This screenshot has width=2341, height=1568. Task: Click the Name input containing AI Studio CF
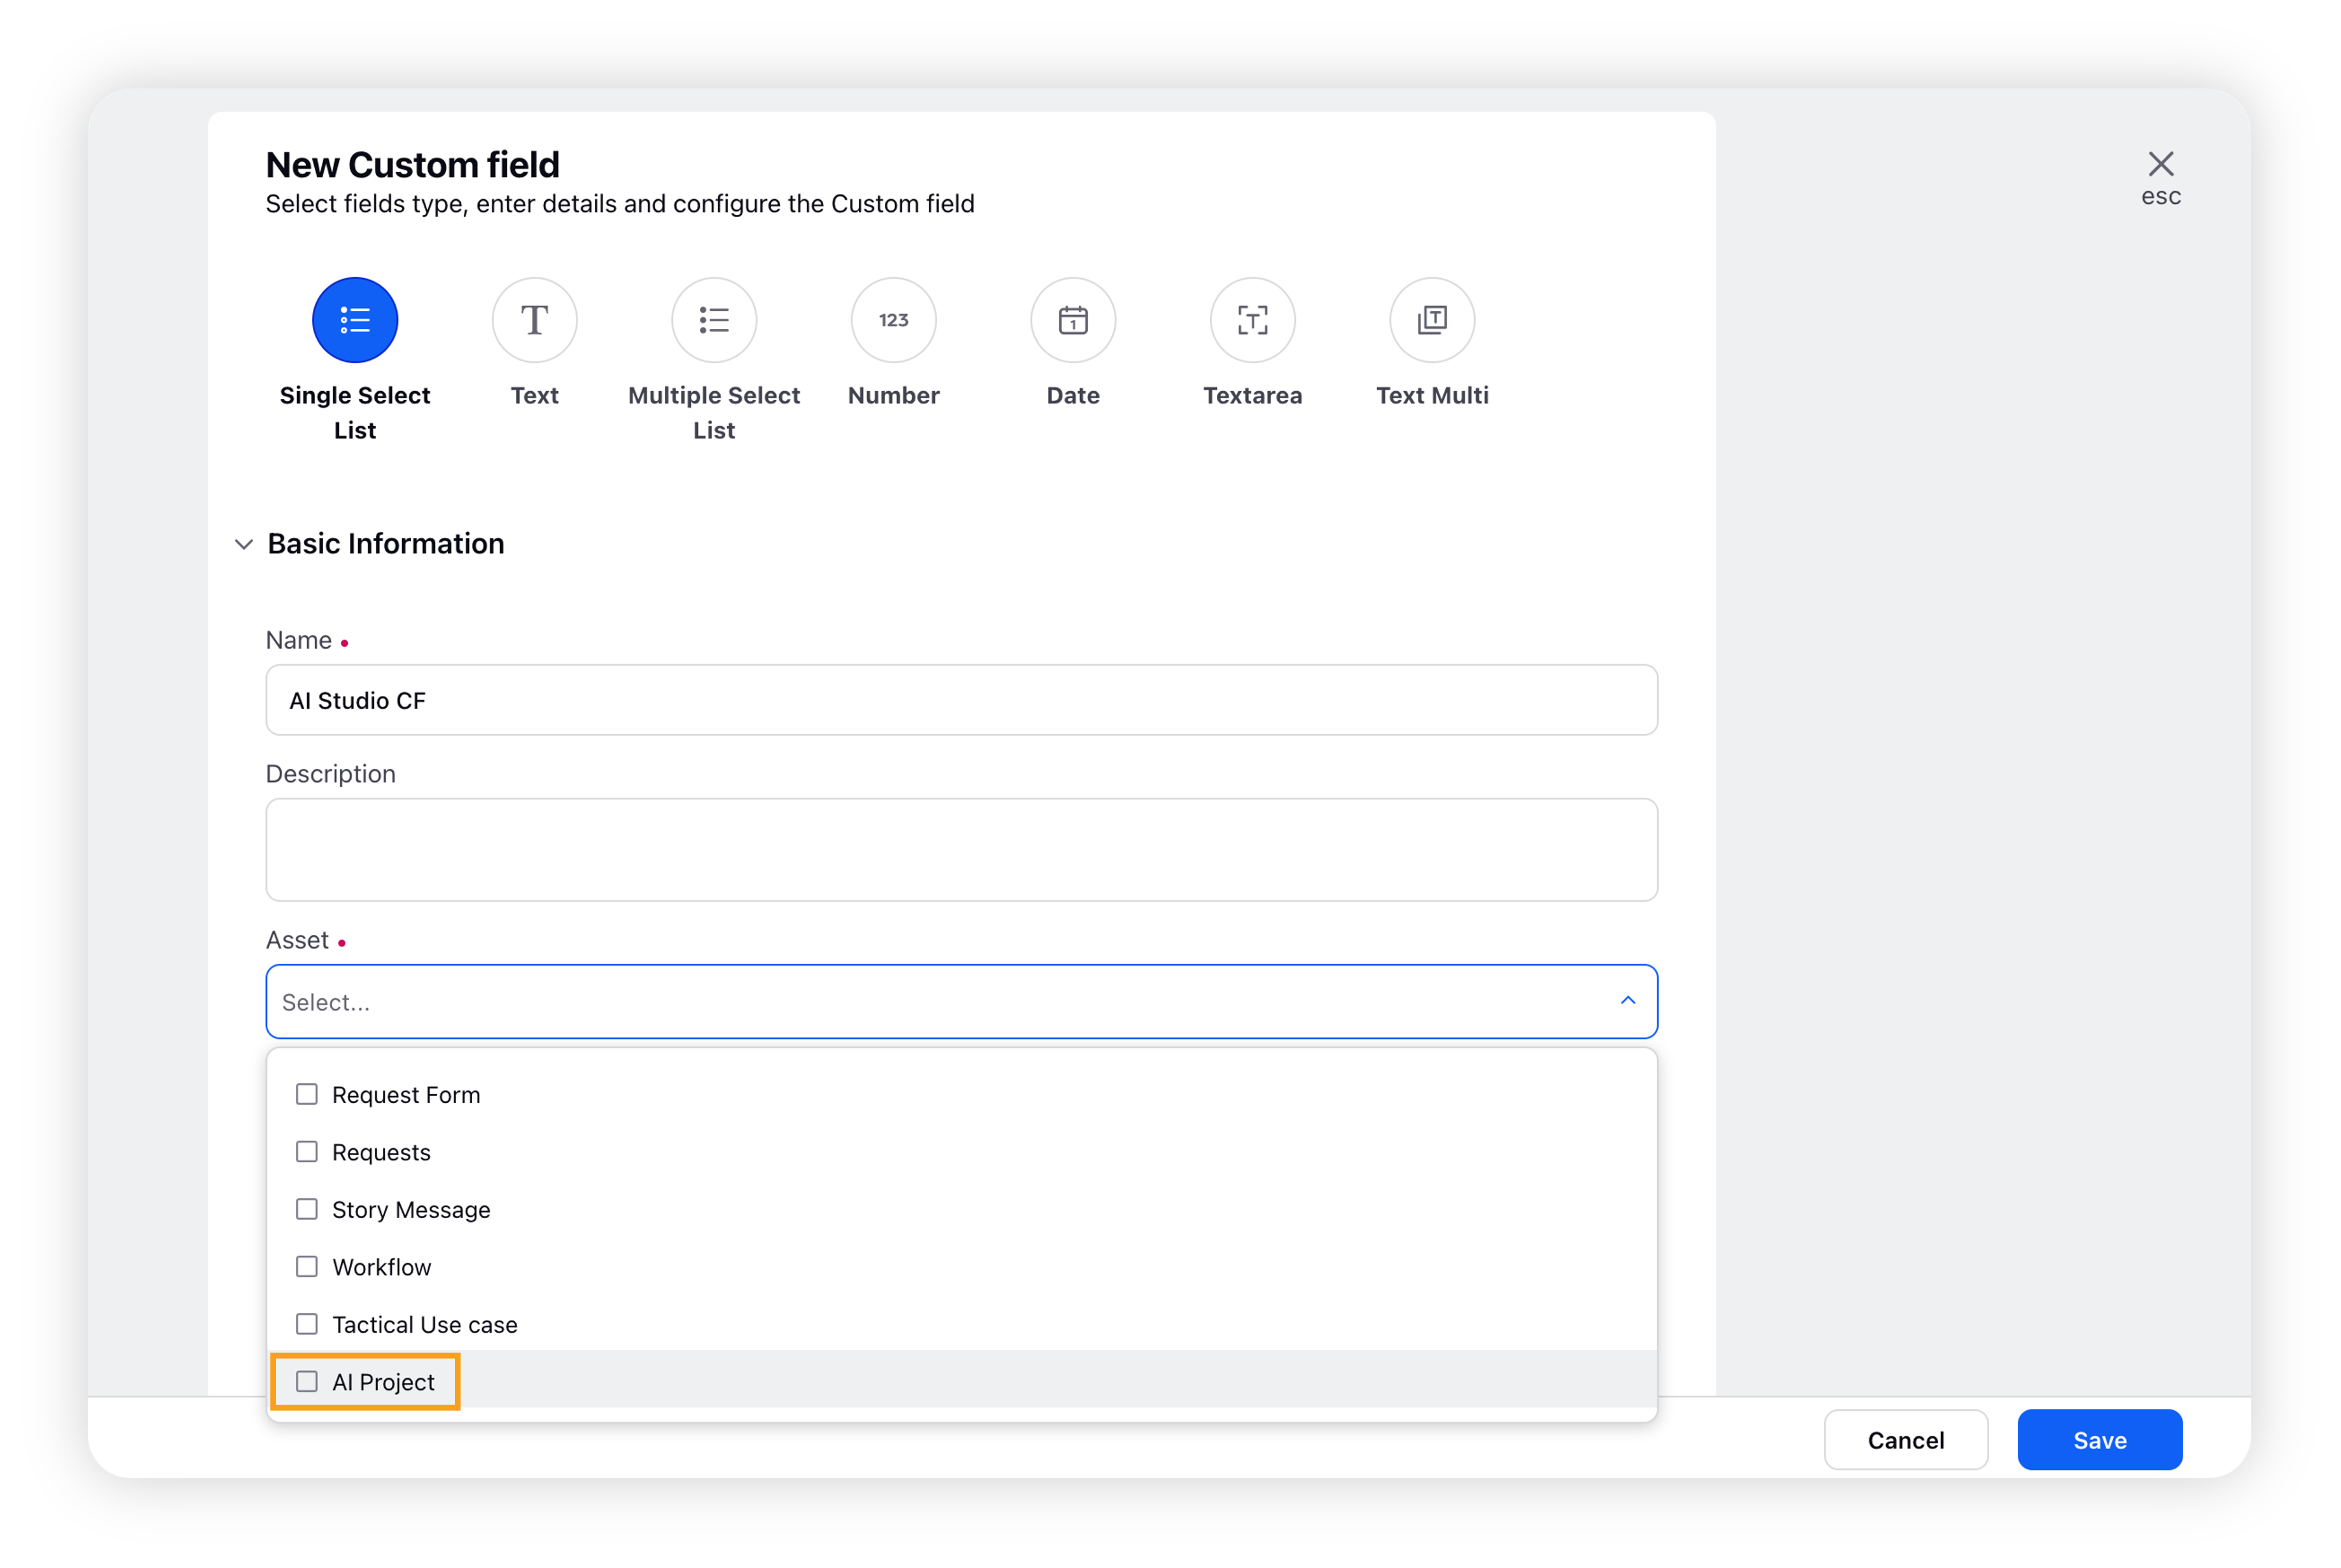point(961,700)
